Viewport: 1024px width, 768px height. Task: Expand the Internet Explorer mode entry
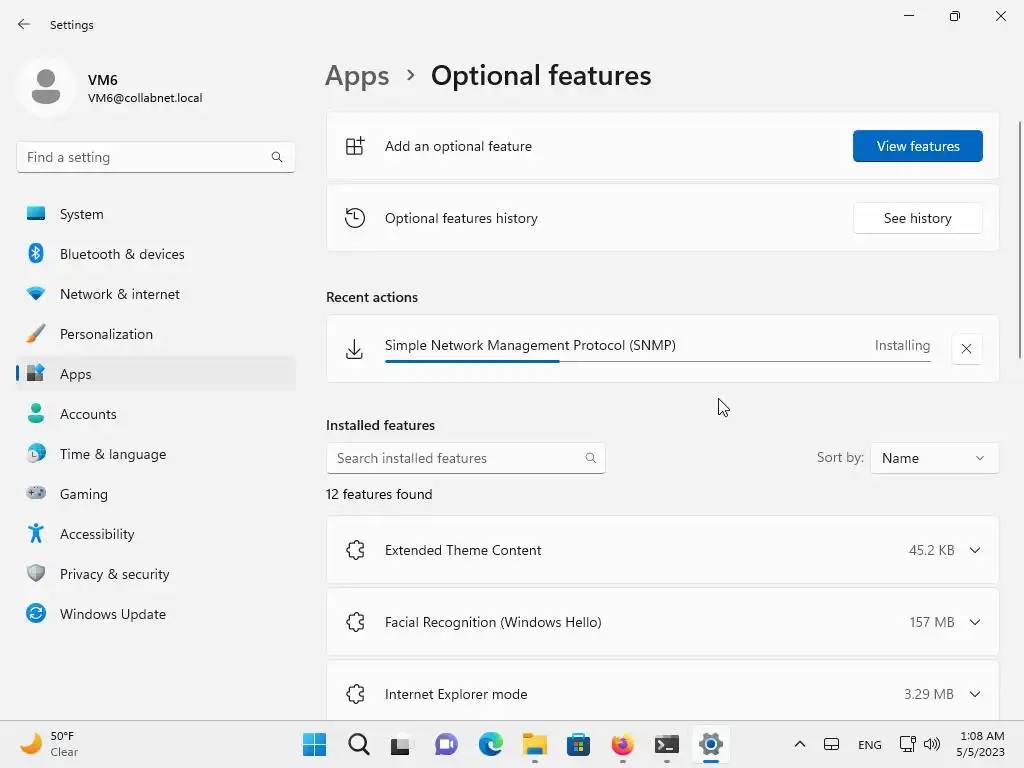click(x=975, y=694)
